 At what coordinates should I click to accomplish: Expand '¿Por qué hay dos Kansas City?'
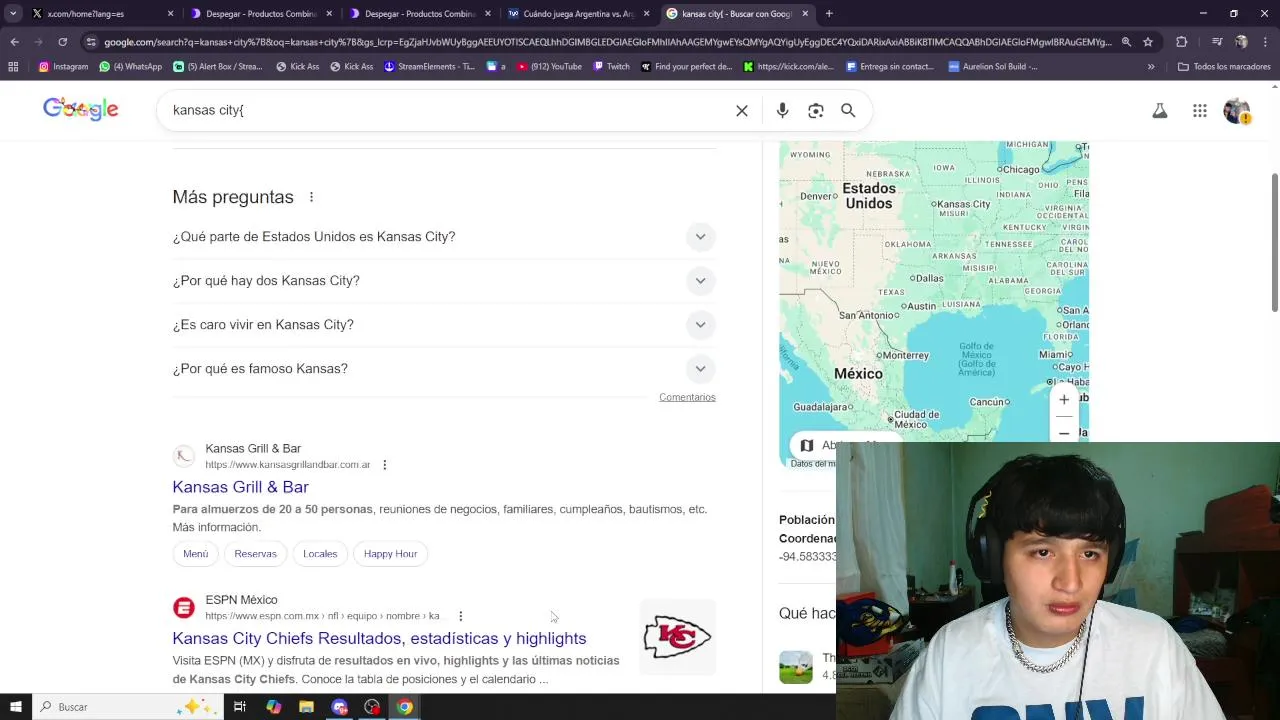pos(444,281)
